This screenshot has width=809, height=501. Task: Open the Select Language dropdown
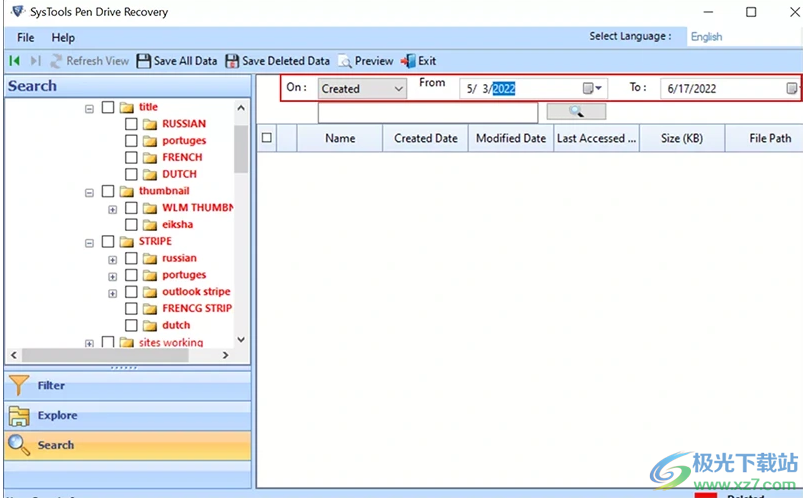(744, 37)
